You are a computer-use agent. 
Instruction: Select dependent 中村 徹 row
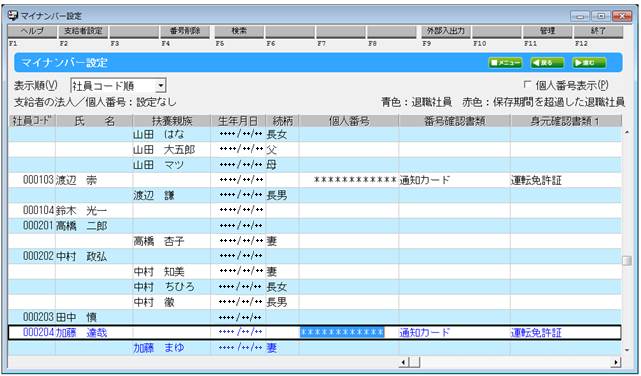pyautogui.click(x=315, y=302)
